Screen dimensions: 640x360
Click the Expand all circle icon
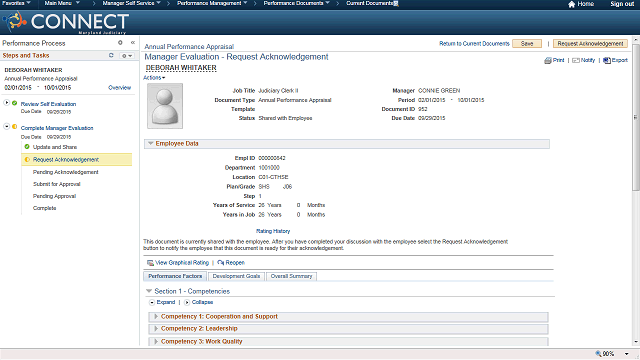point(152,302)
